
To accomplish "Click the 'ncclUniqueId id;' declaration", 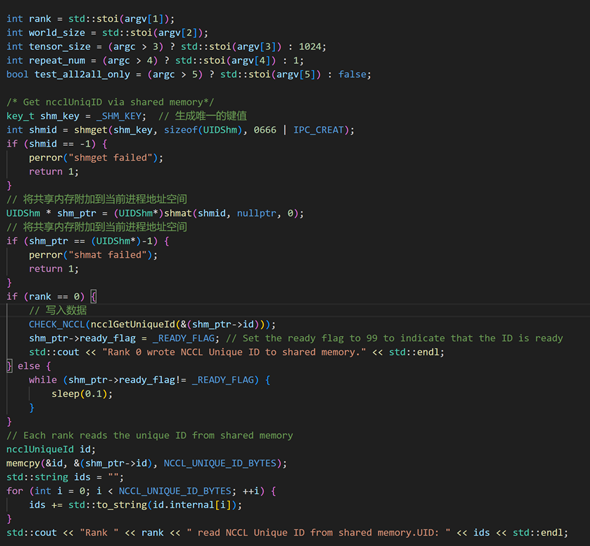I will click(x=51, y=449).
